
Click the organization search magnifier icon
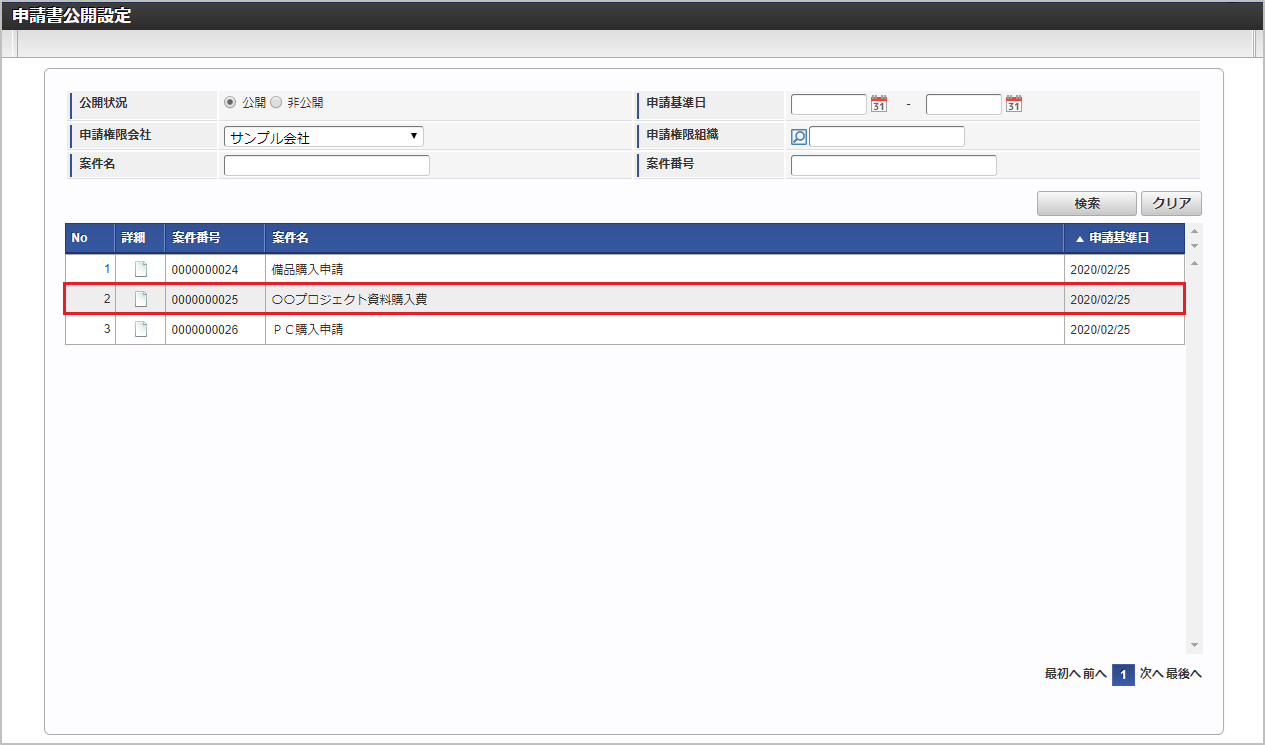[799, 137]
